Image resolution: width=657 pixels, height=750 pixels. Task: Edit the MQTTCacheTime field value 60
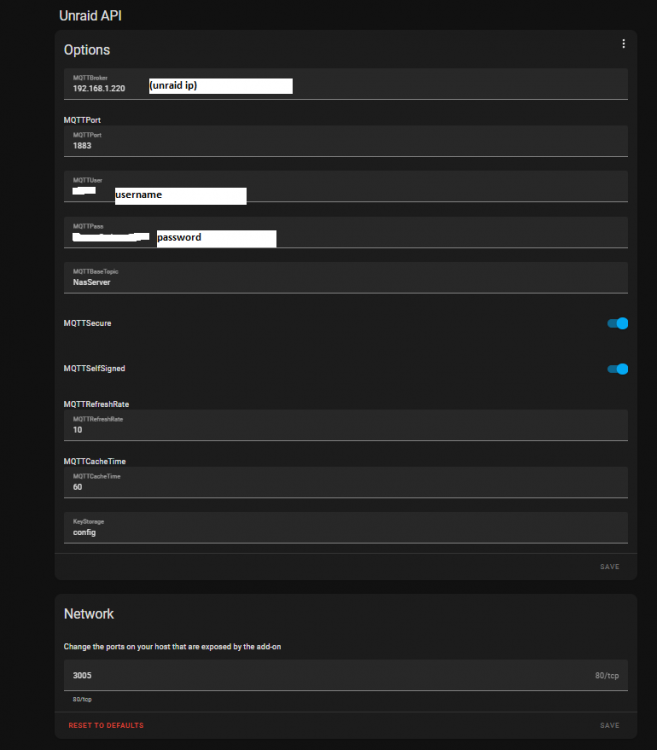tap(346, 483)
